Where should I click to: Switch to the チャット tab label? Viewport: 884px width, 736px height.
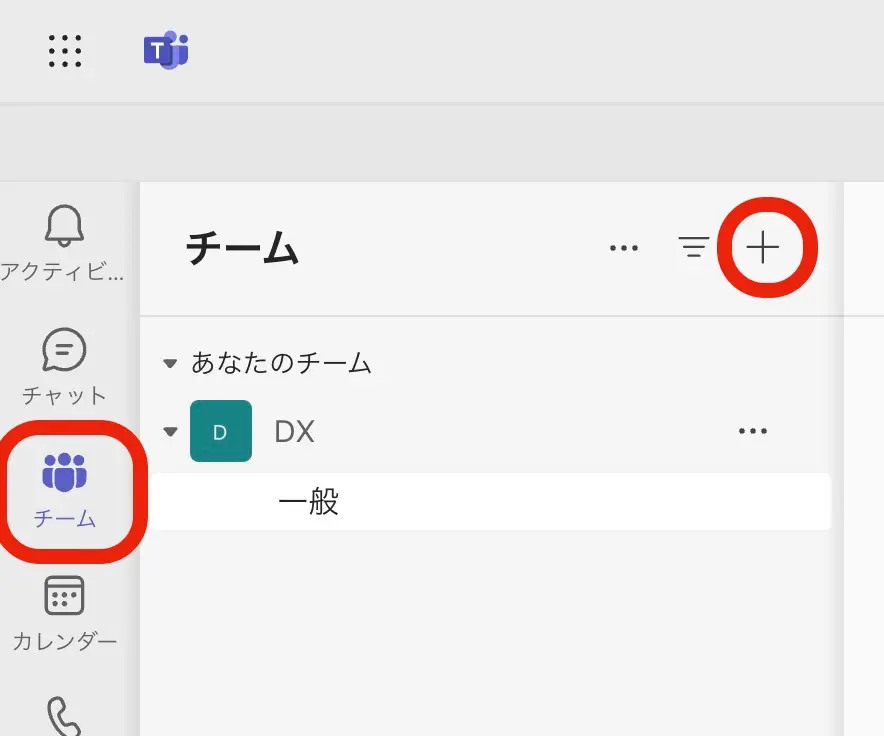(x=65, y=394)
